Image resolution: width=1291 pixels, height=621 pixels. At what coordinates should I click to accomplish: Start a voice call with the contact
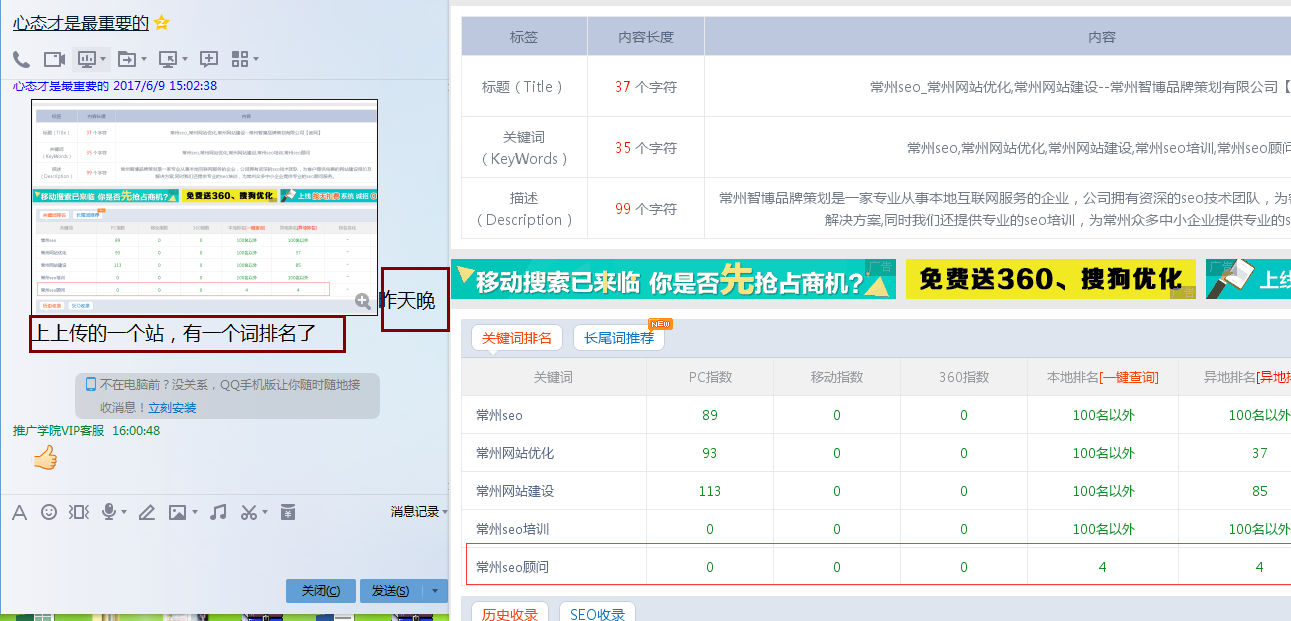tap(21, 59)
